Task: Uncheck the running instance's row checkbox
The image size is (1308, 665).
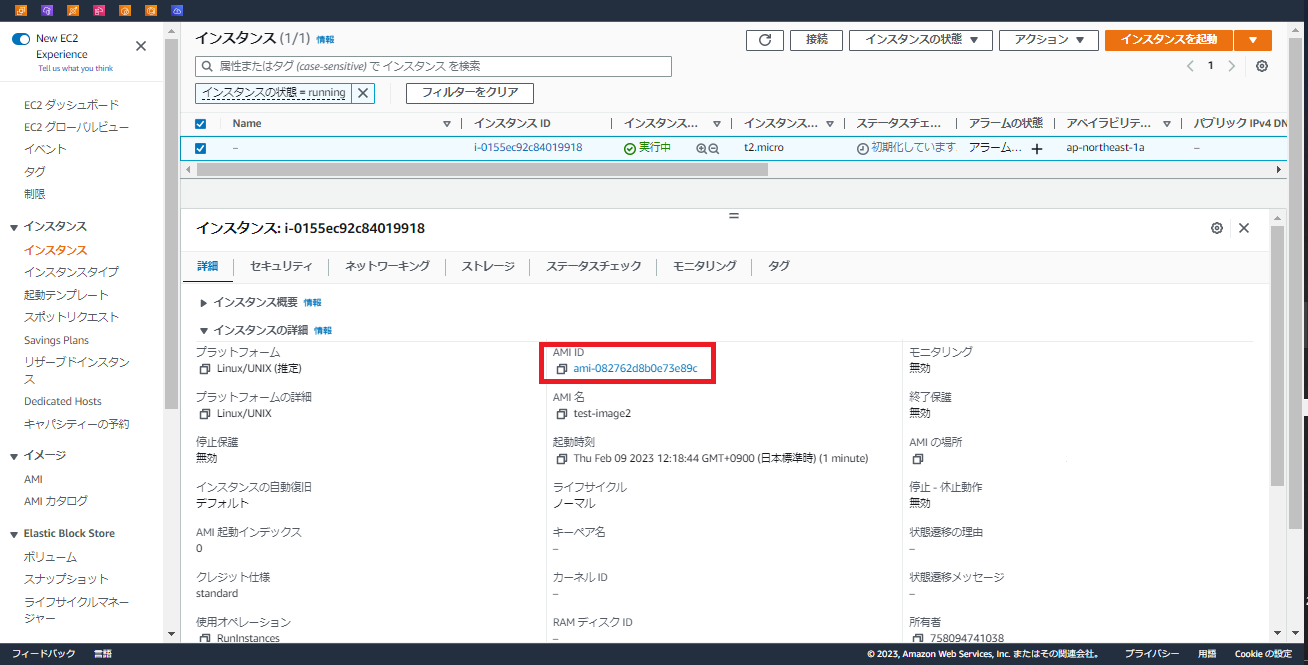Action: (200, 147)
